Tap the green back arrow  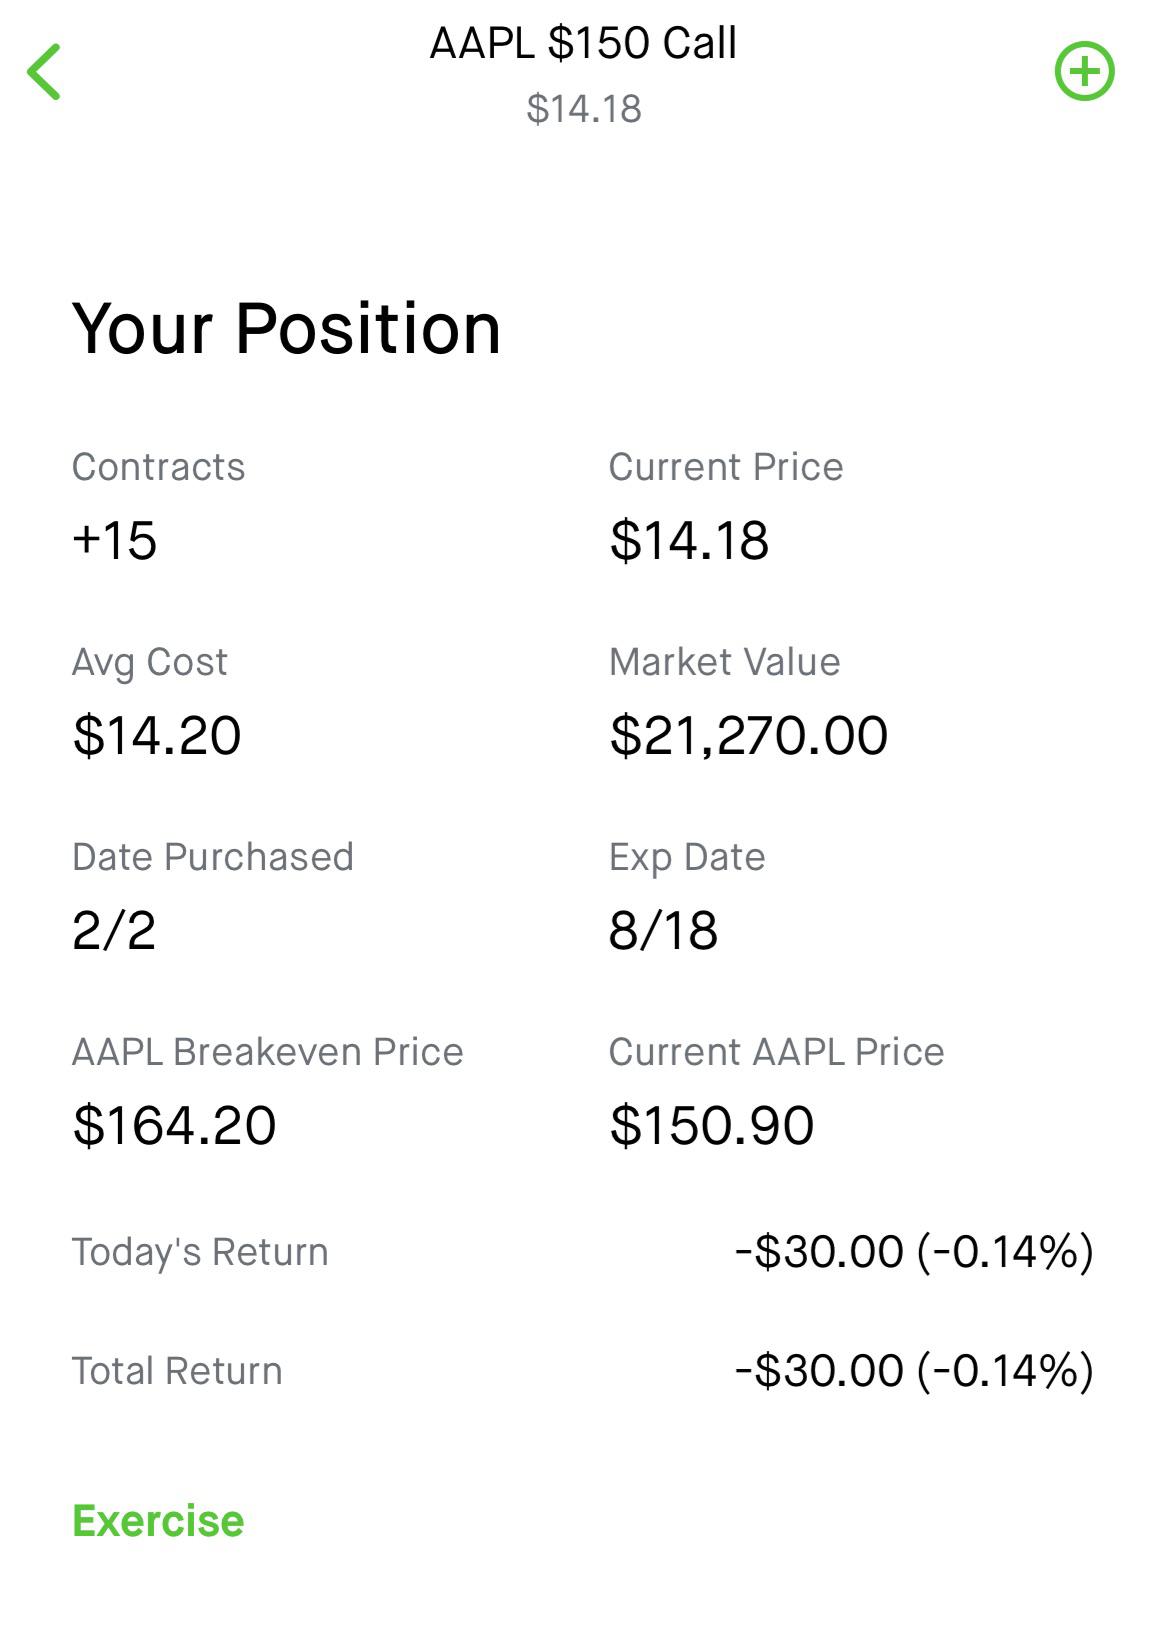(x=45, y=72)
